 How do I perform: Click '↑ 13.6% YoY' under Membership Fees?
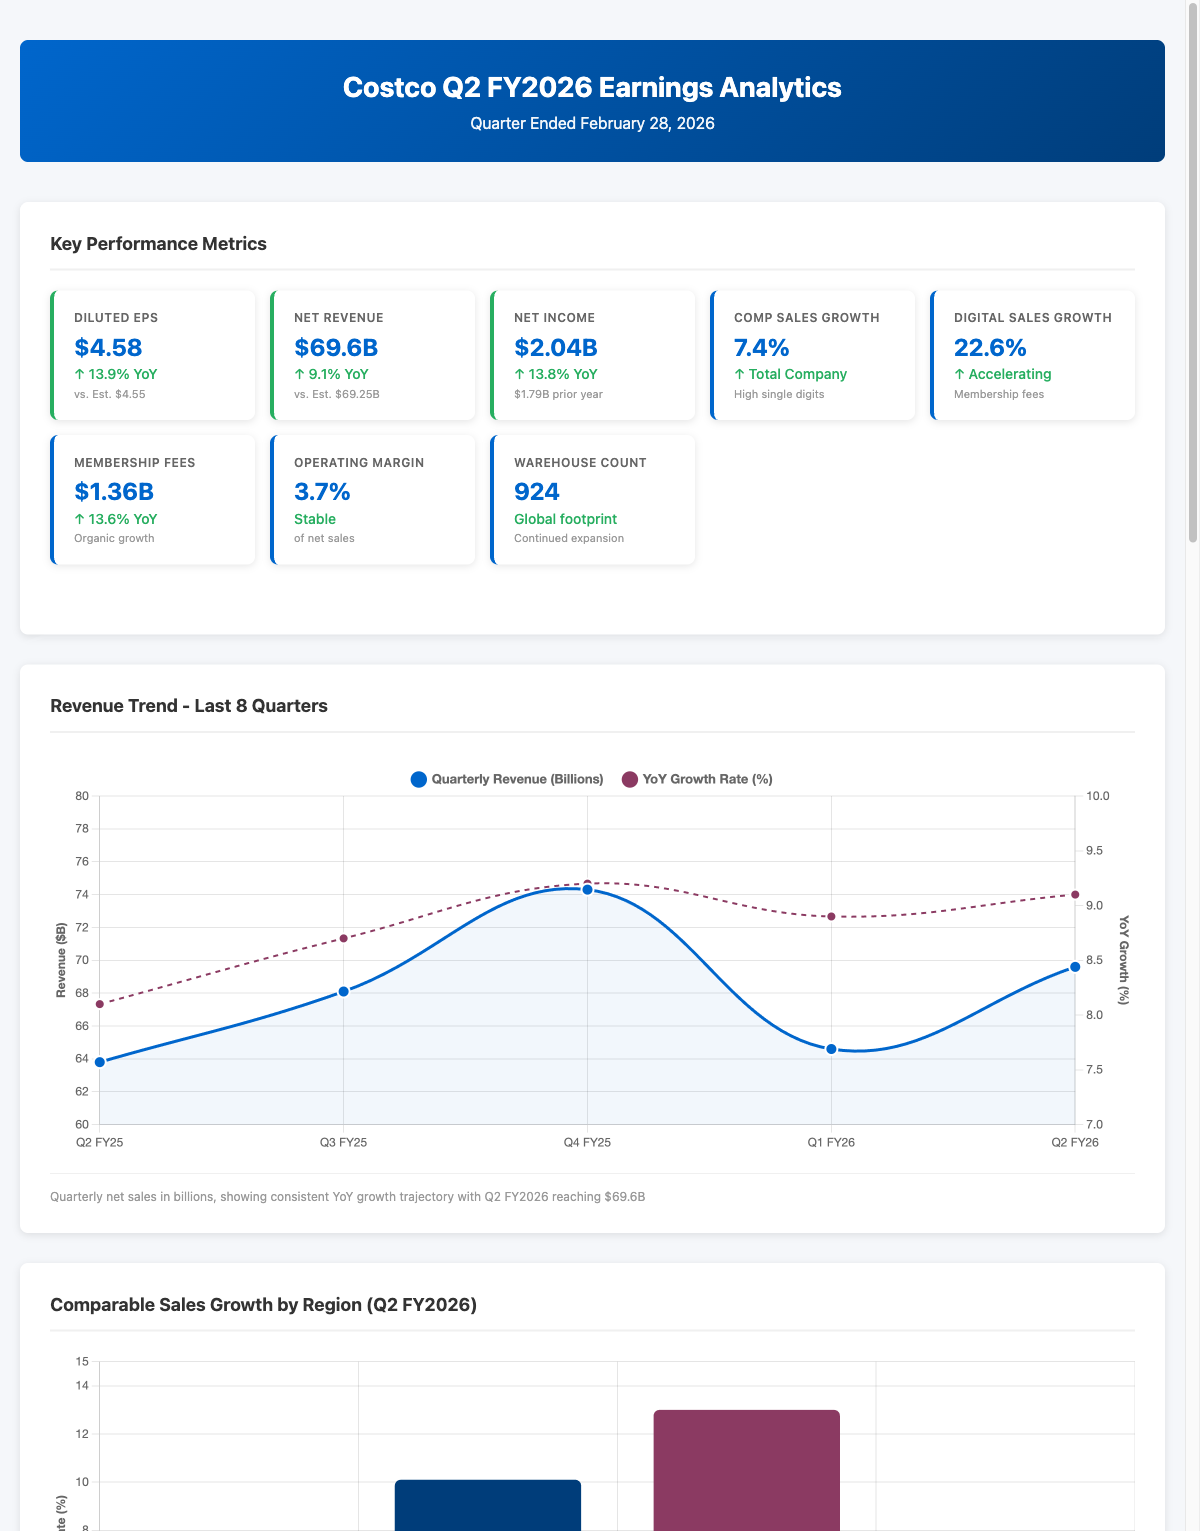click(116, 519)
